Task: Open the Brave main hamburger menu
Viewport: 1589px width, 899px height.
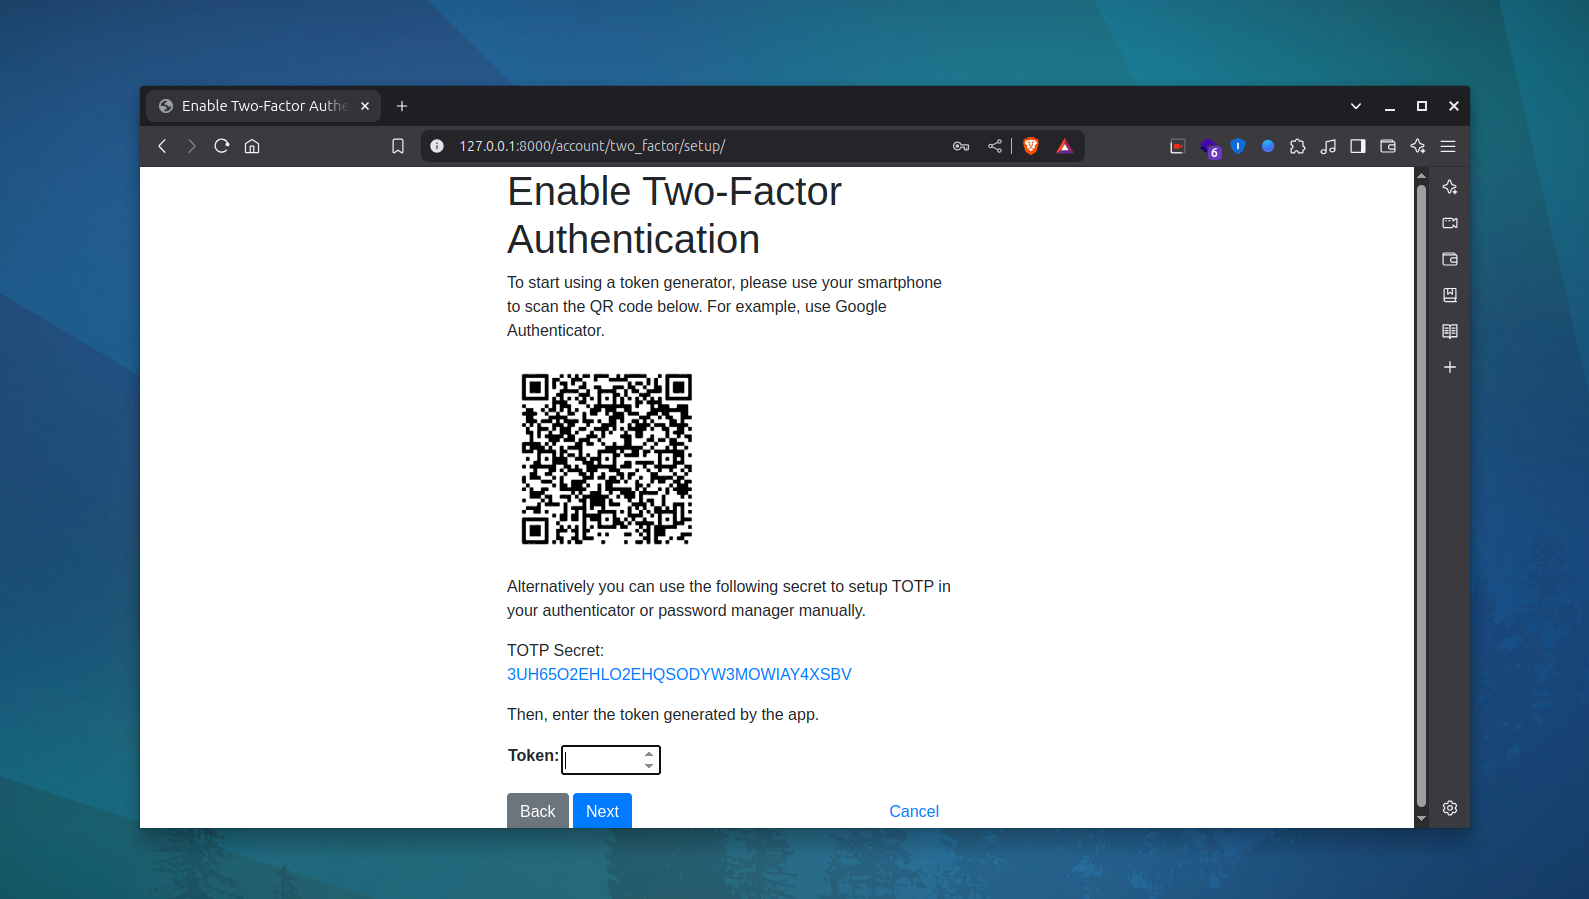Action: tap(1448, 146)
